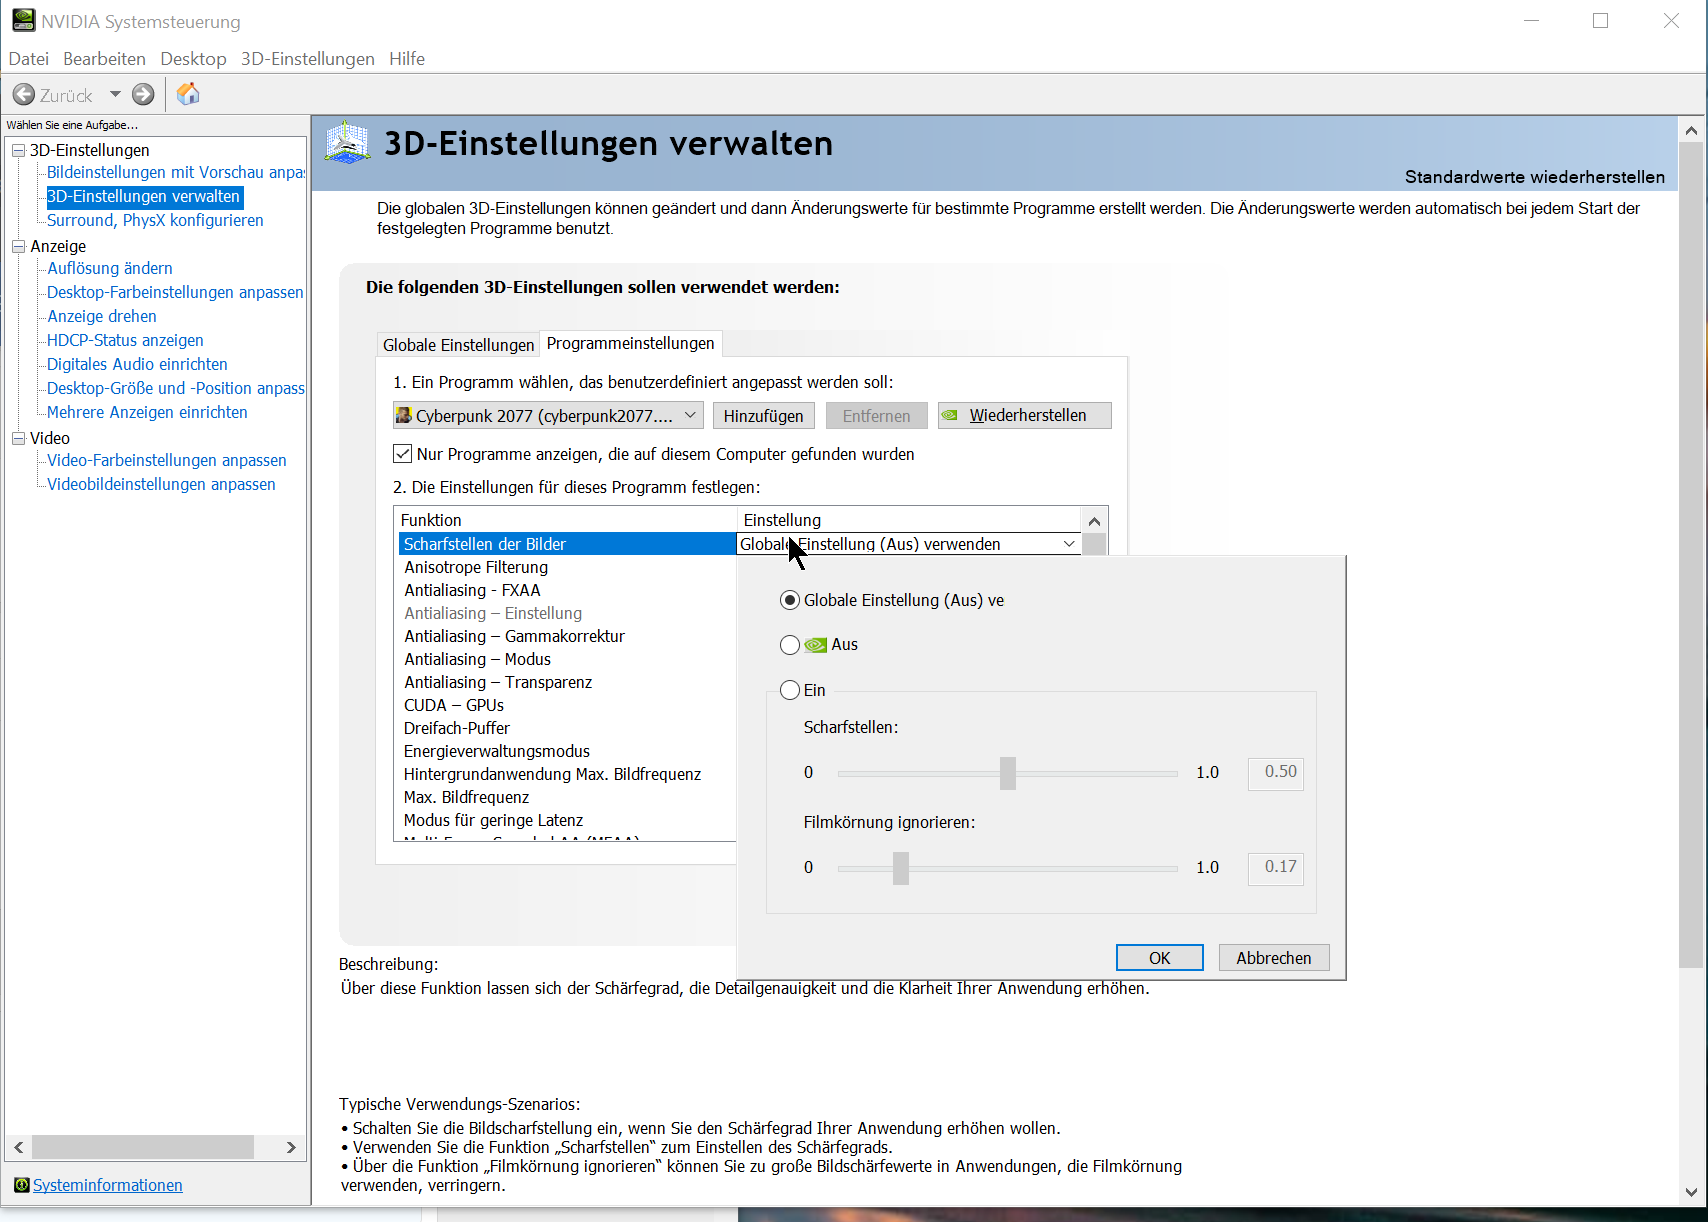Image resolution: width=1708 pixels, height=1222 pixels.
Task: Select the Scharfstellen der Bilder row
Action: point(567,544)
